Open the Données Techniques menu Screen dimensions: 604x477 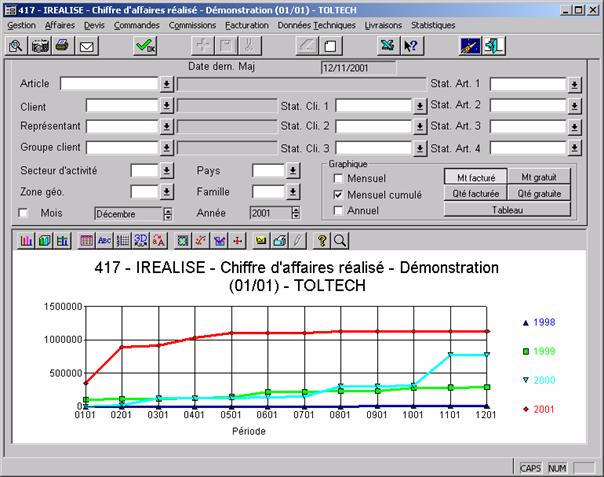point(317,25)
